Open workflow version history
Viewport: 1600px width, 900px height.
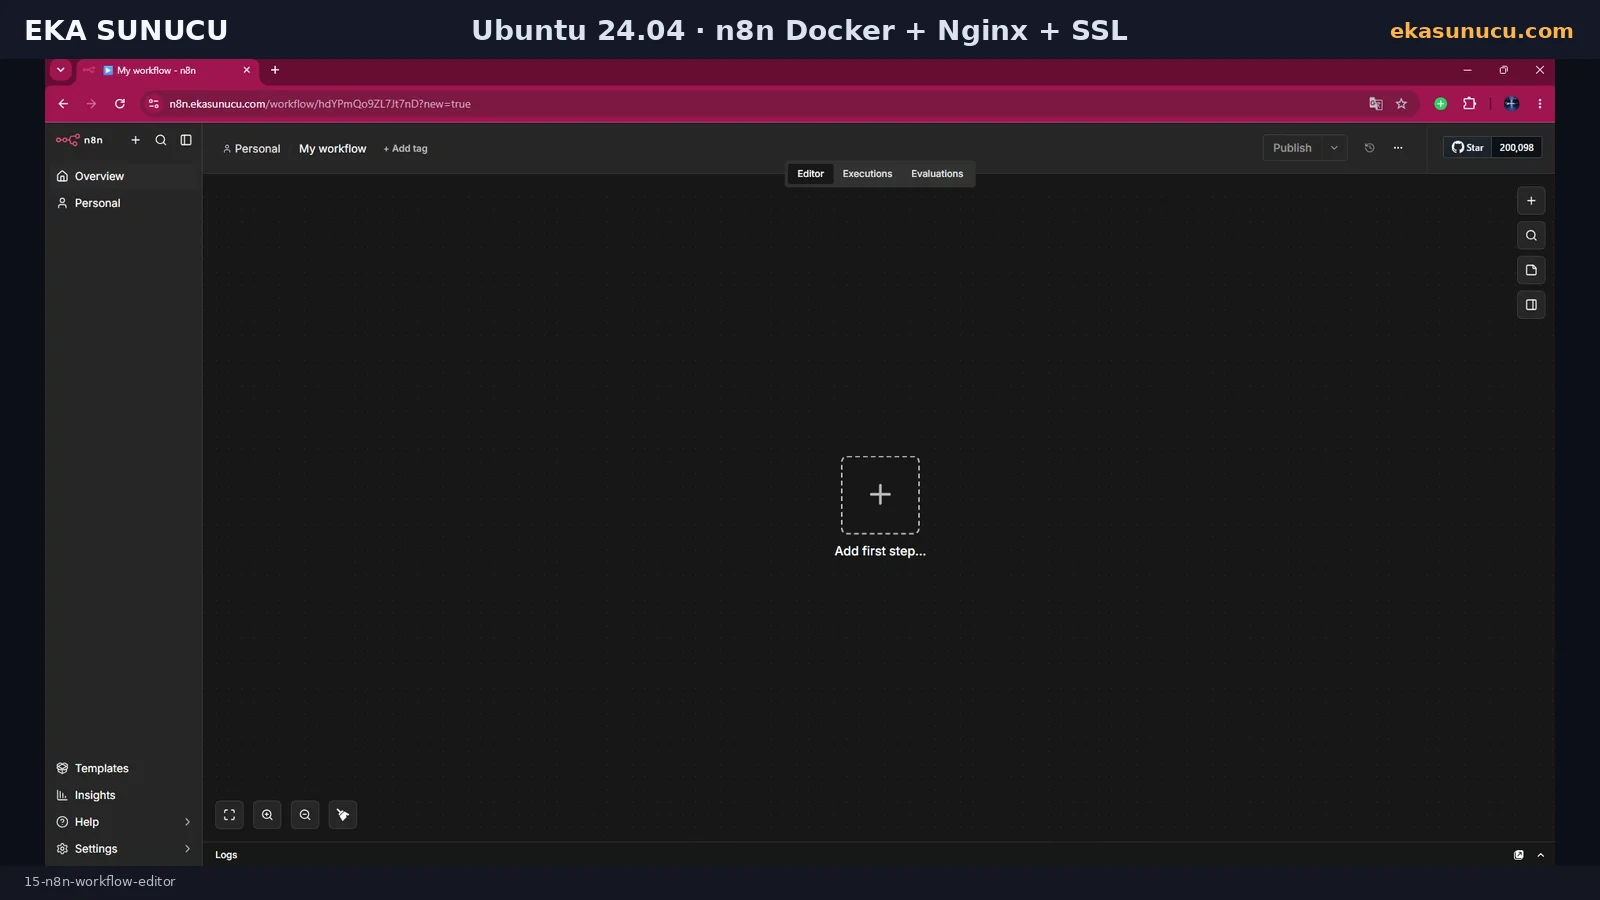[x=1370, y=148]
